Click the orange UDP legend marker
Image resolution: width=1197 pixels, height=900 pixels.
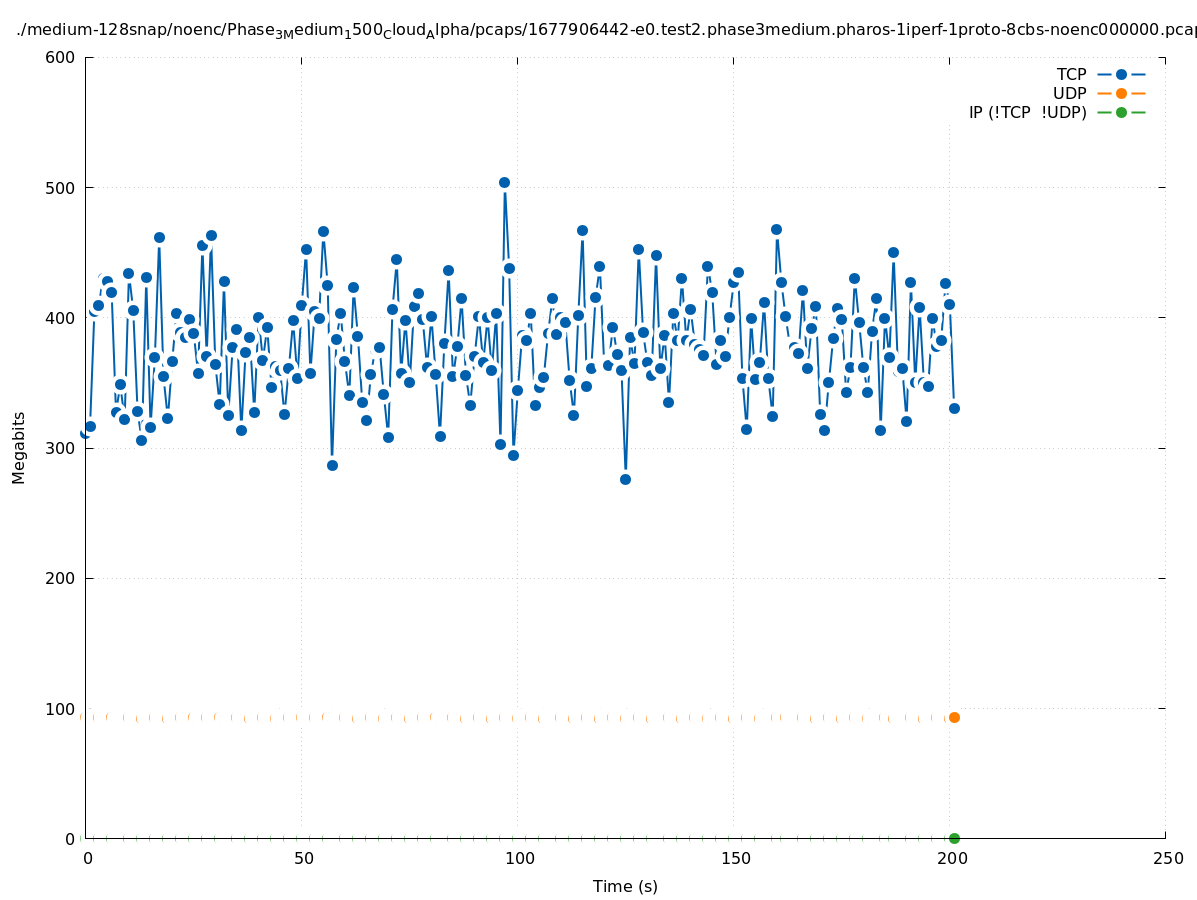[1121, 93]
